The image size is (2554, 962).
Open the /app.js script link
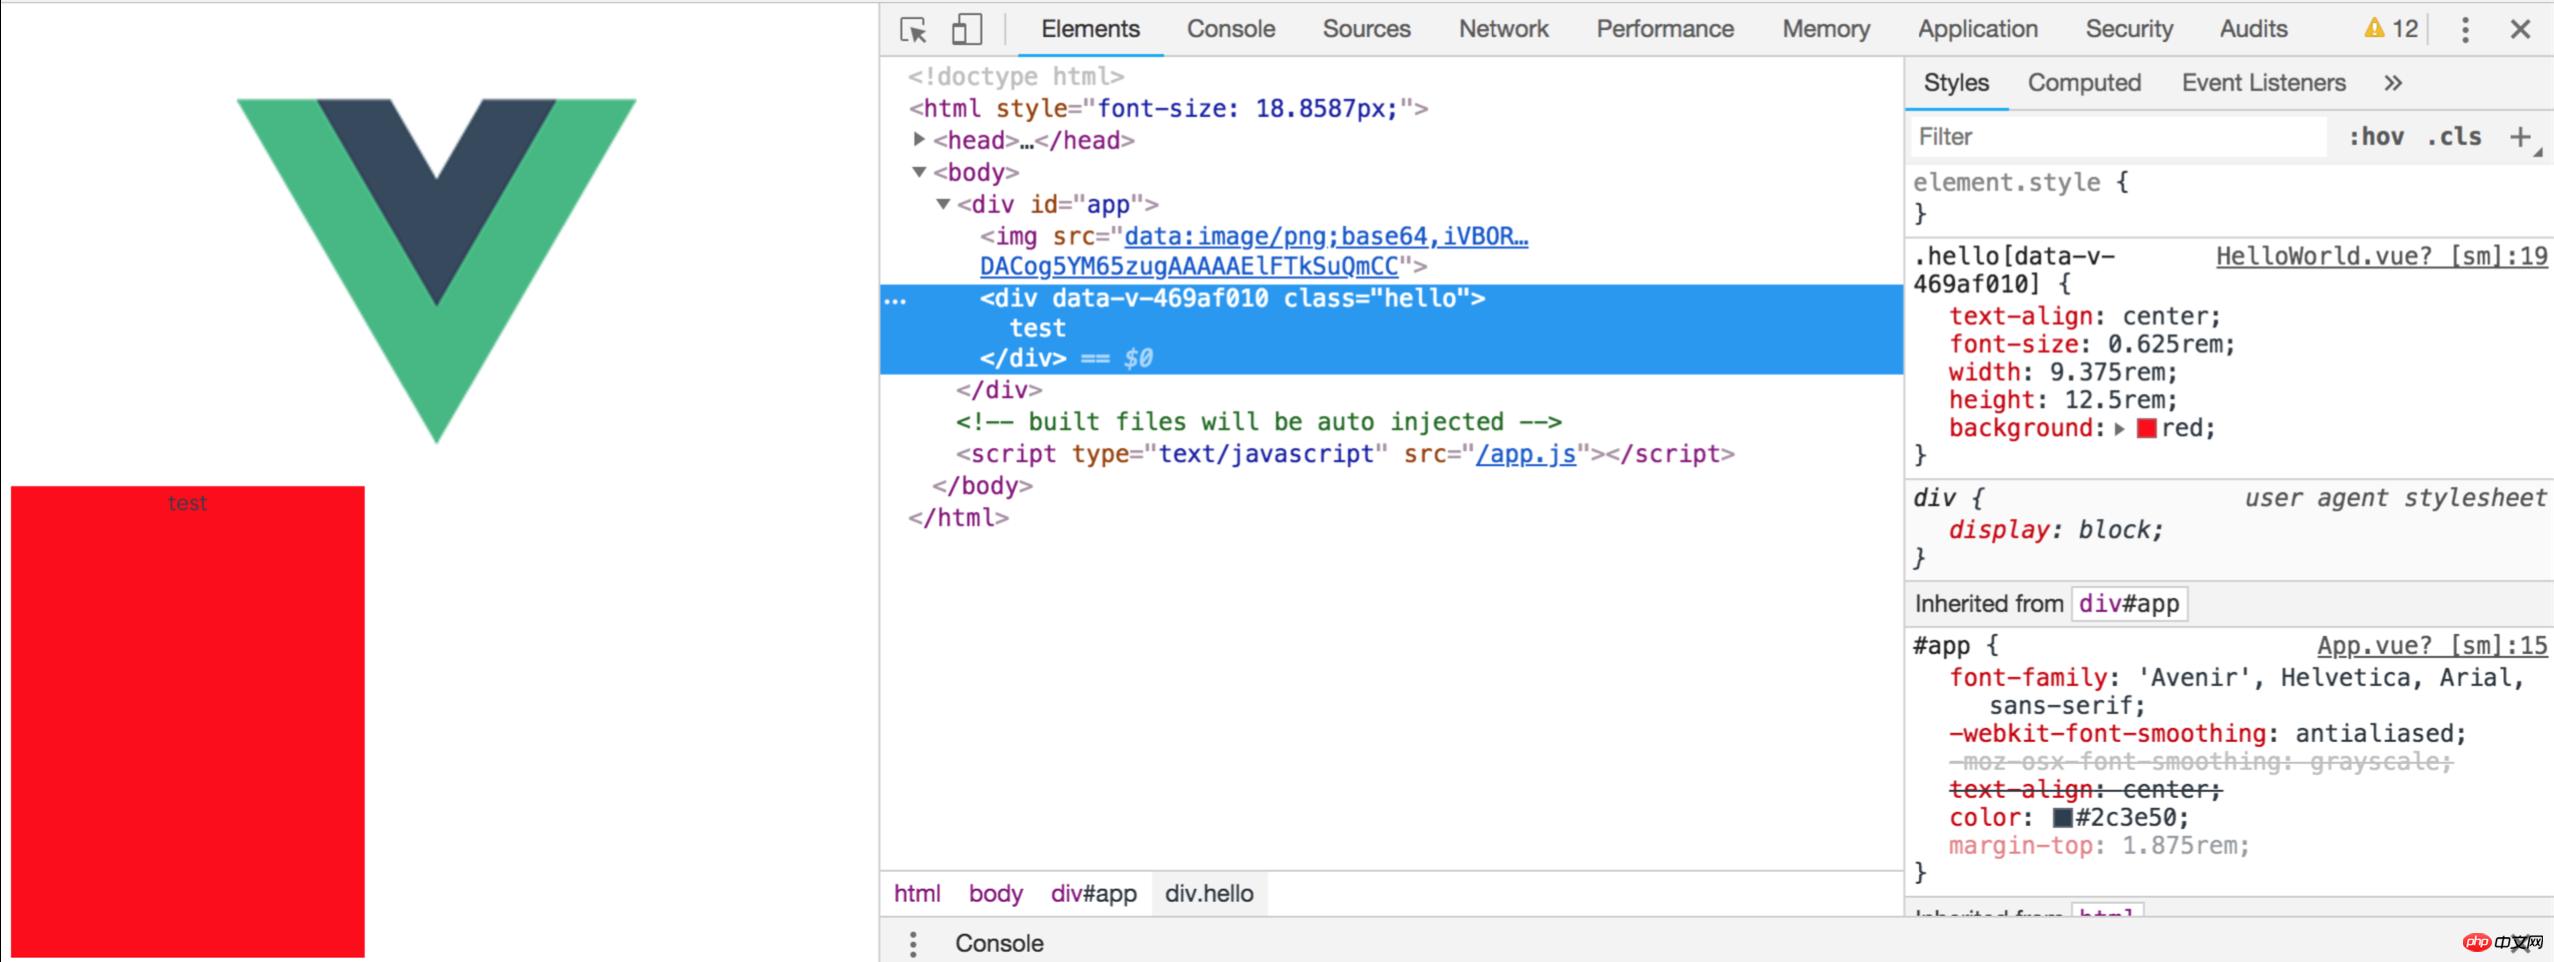1525,454
